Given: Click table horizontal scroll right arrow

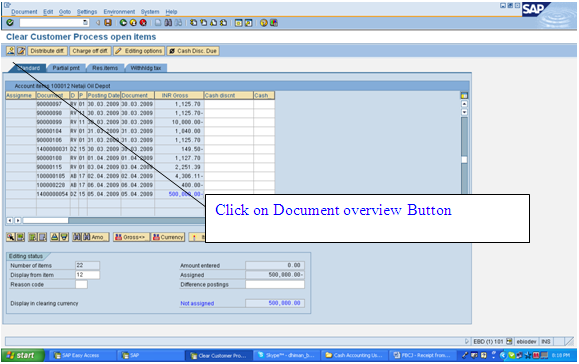Looking at the screenshot, I should [x=17, y=220].
